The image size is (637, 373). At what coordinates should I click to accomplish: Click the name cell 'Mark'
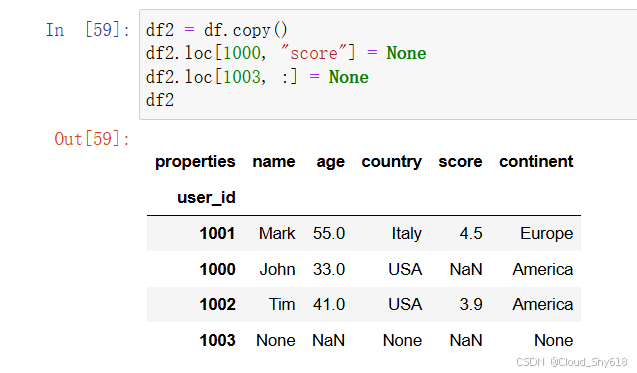click(277, 234)
